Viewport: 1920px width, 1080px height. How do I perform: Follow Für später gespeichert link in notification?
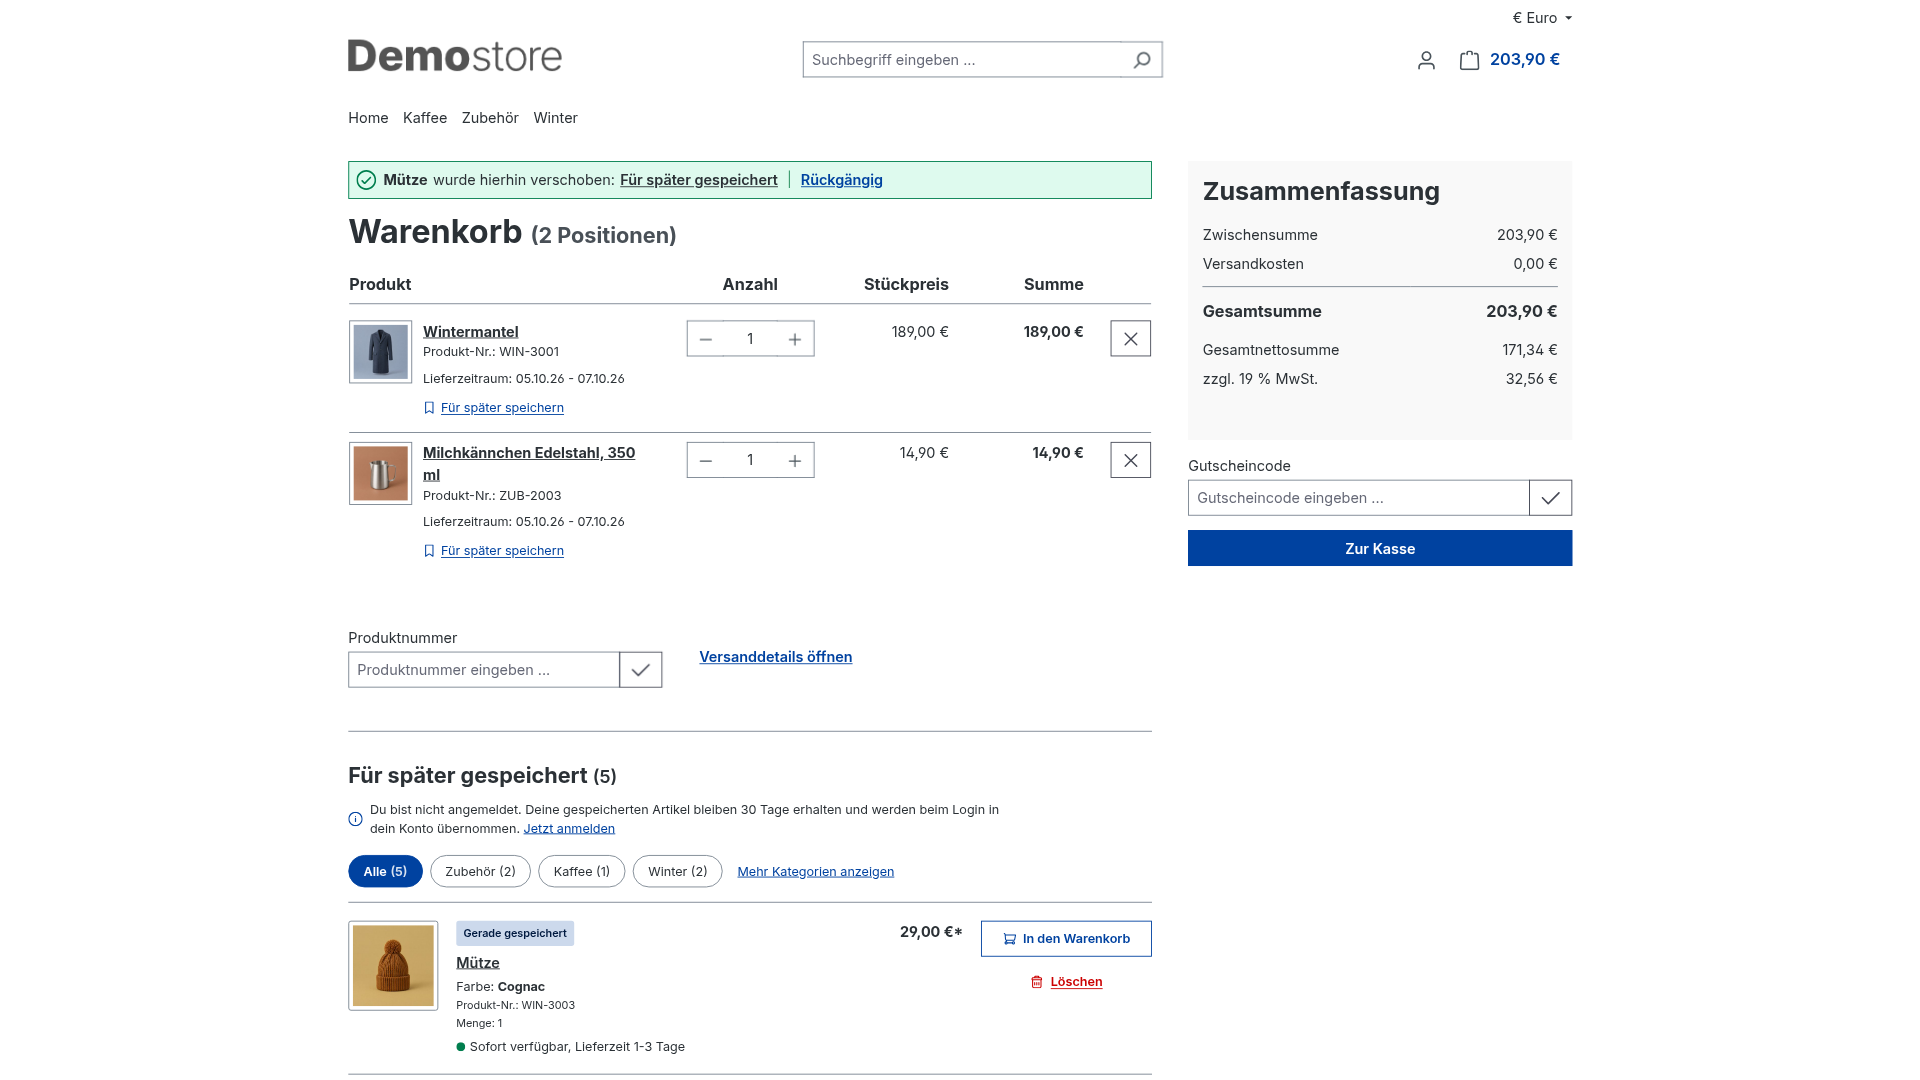point(699,180)
